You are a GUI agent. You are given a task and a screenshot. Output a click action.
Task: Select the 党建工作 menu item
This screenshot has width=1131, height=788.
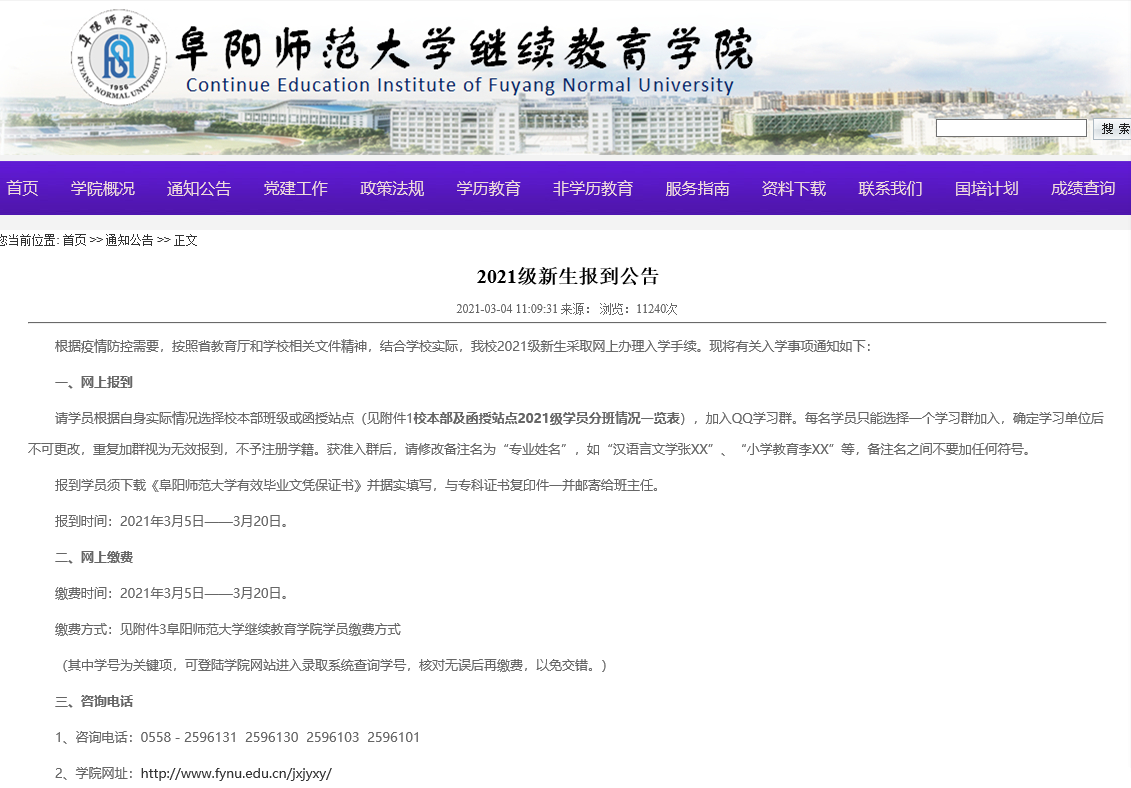point(295,189)
